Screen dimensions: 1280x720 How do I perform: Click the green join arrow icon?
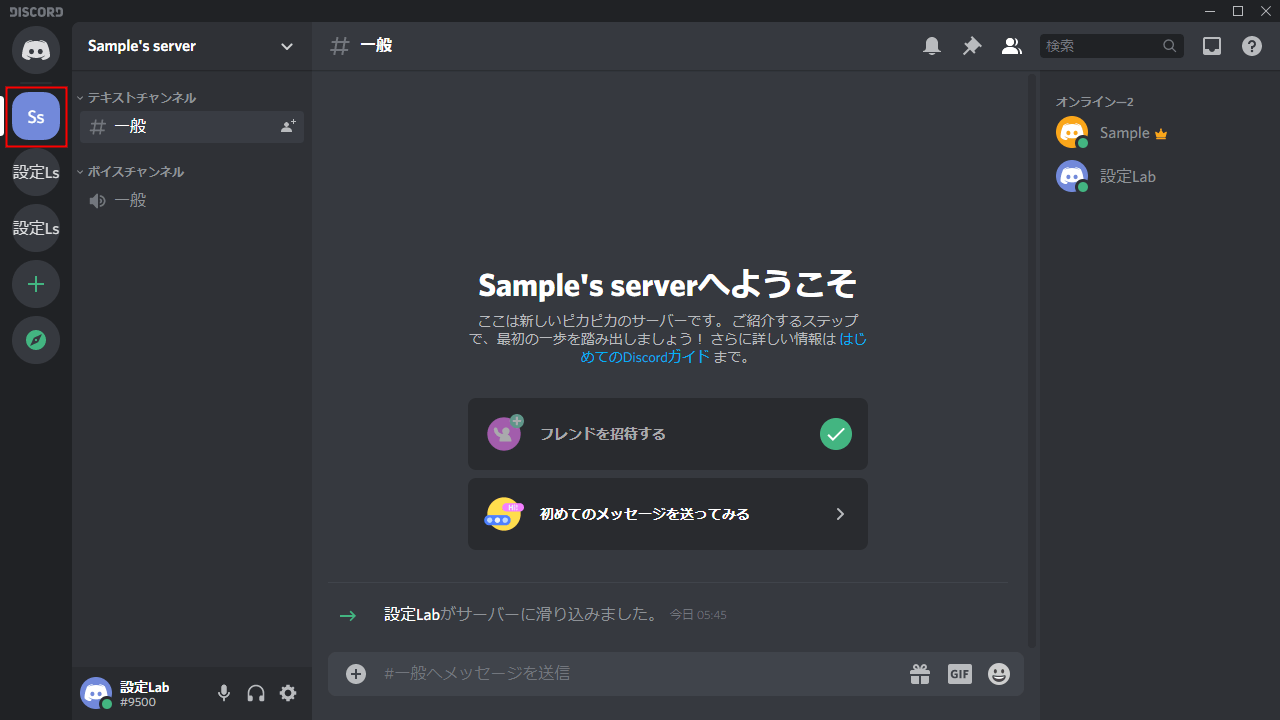[x=348, y=616]
